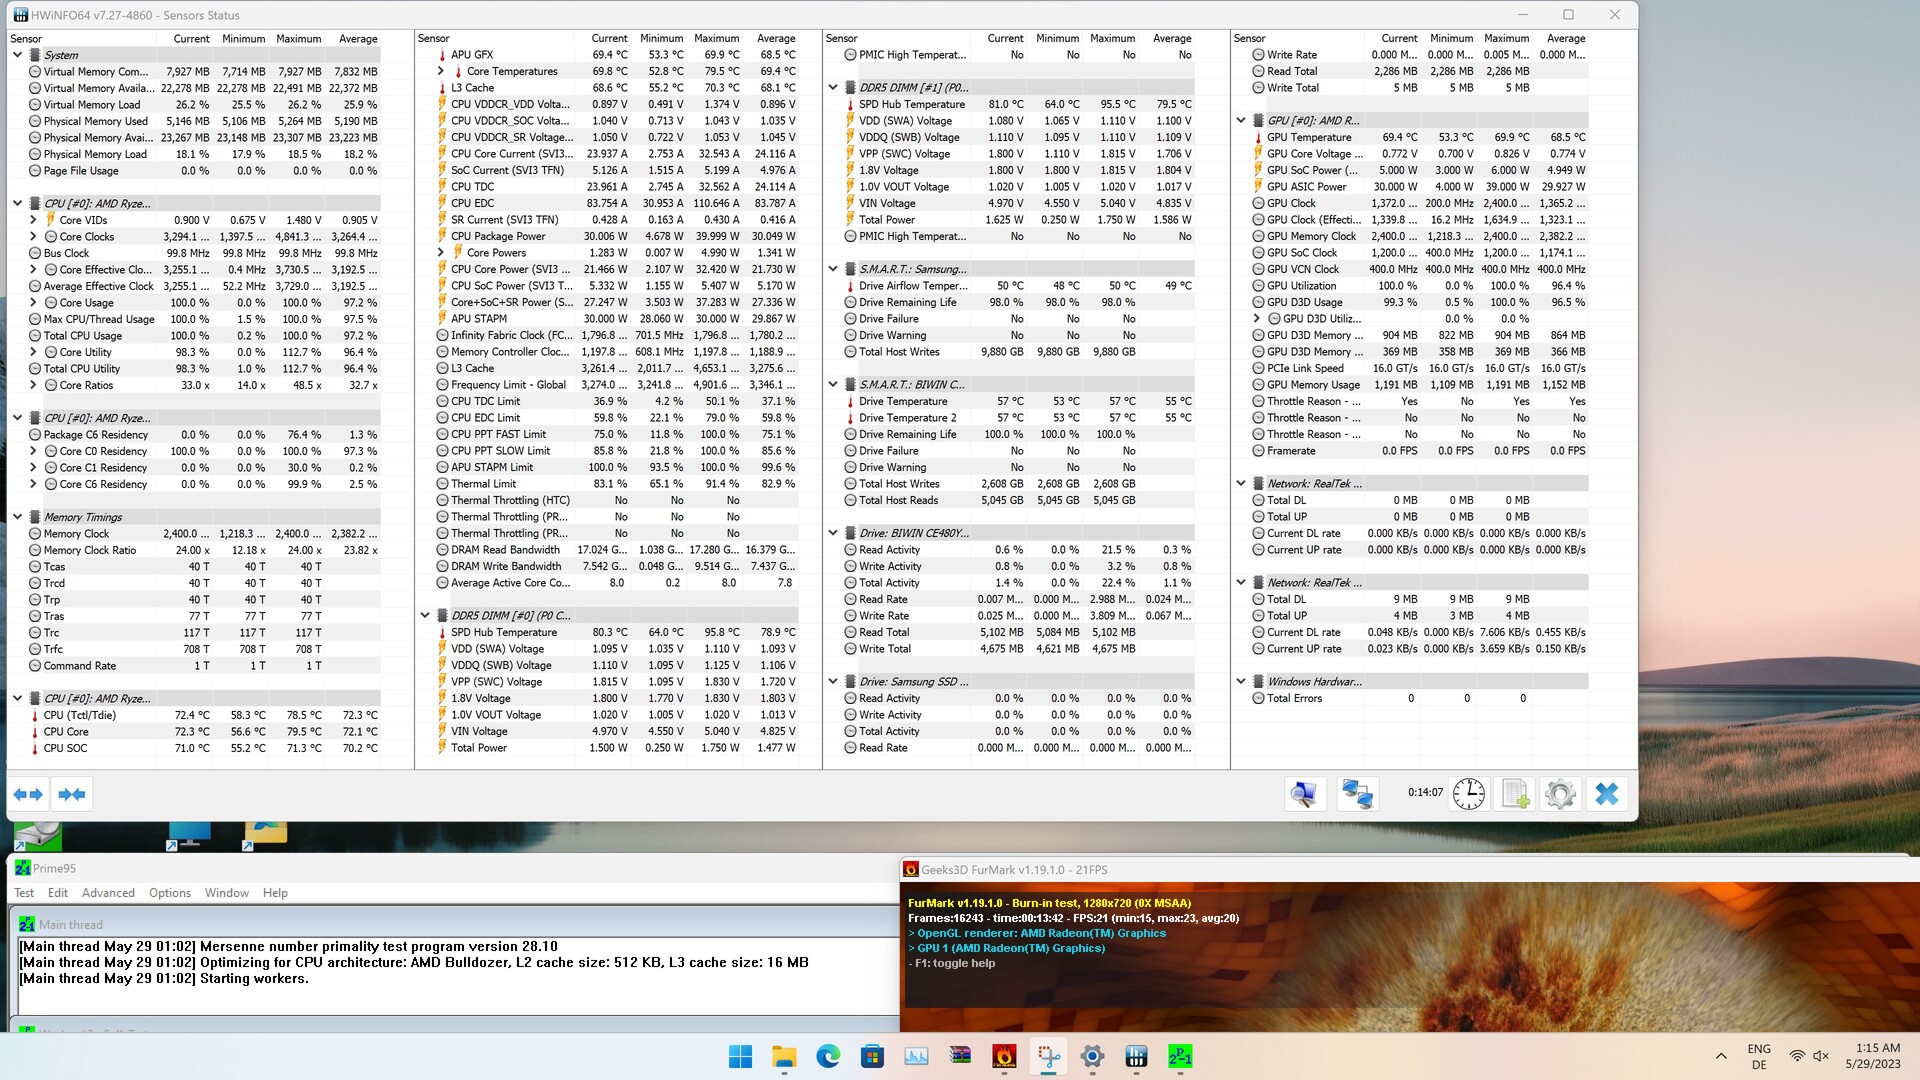
Task: Click the network remote monitoring computers icon
Action: (1356, 794)
